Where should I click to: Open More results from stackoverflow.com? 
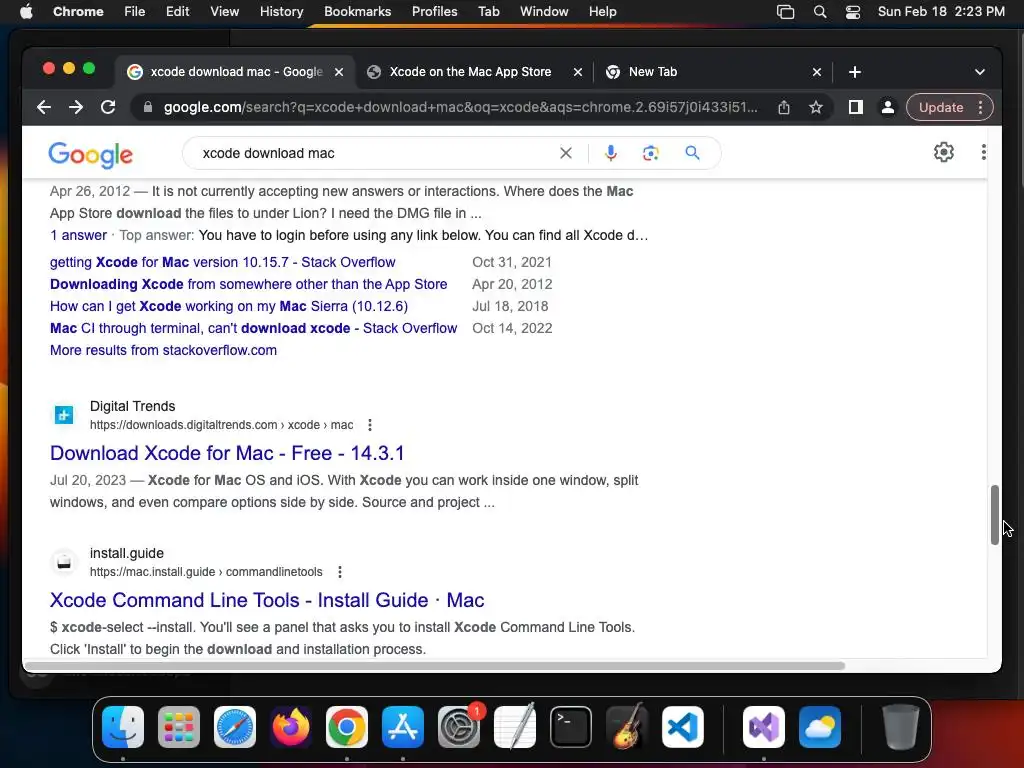pyautogui.click(x=163, y=350)
